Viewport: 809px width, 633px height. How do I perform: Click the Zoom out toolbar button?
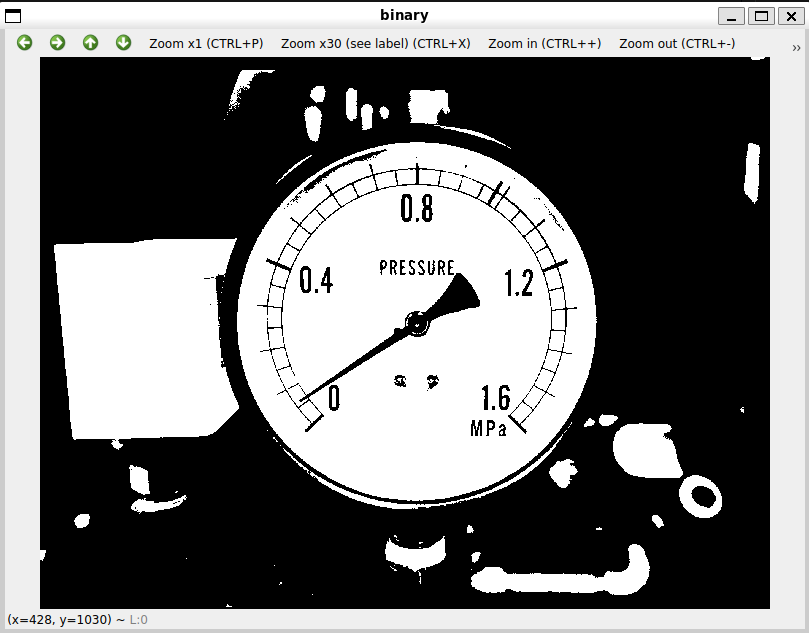pos(676,44)
